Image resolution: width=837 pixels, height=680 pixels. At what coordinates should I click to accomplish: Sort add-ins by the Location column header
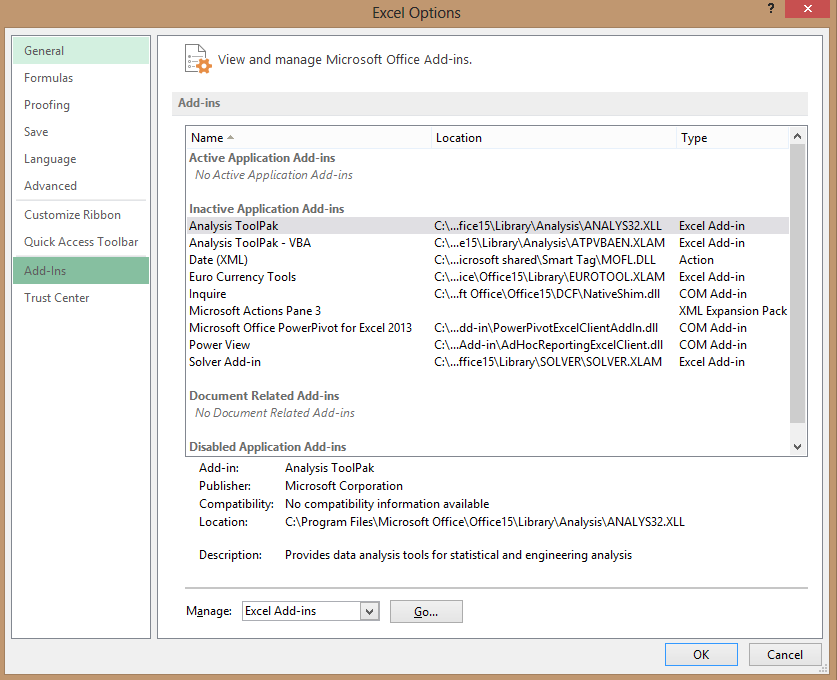pos(554,138)
